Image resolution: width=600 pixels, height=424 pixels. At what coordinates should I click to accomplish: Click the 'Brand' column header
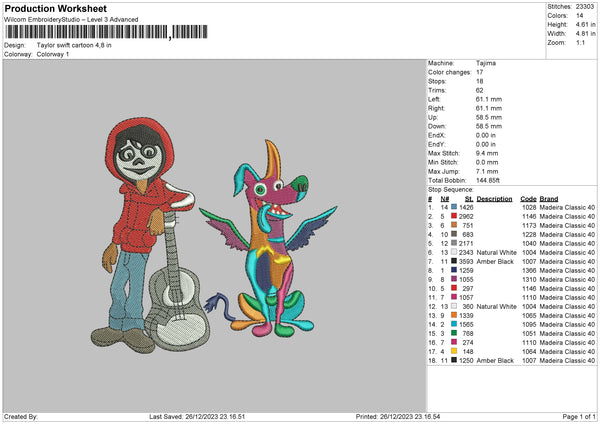click(549, 199)
